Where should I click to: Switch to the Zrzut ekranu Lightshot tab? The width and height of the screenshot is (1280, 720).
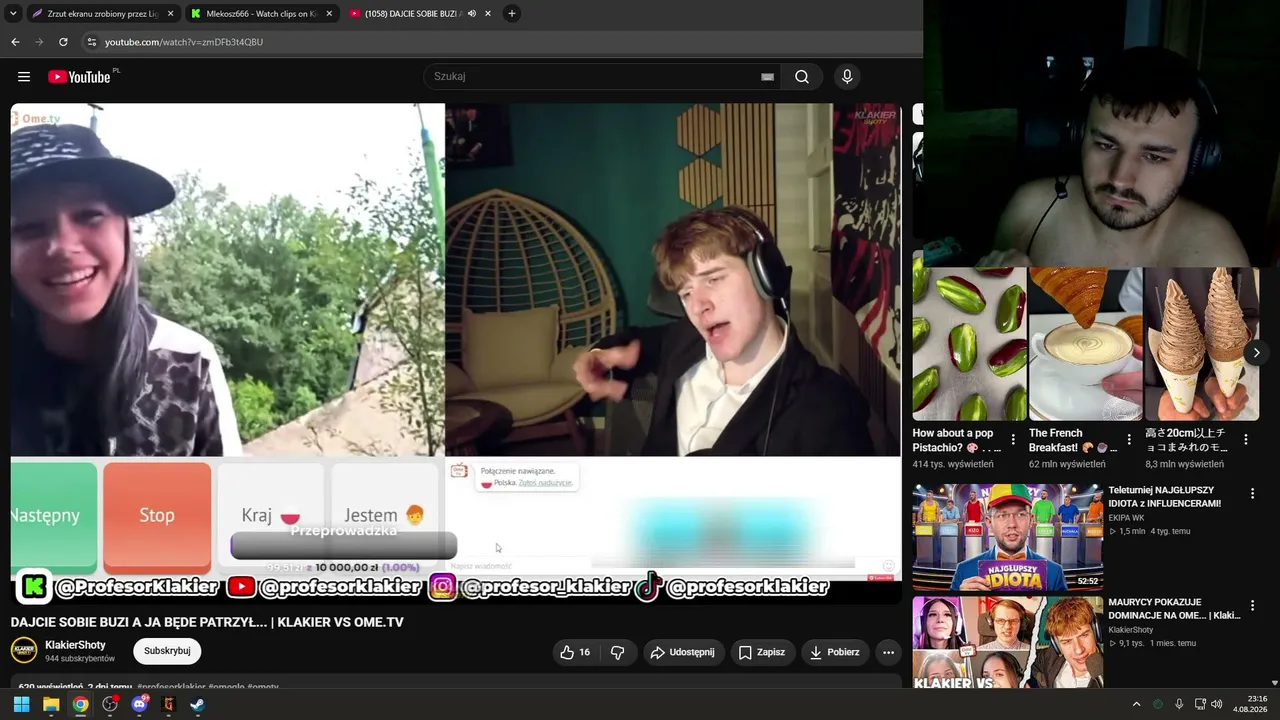101,14
